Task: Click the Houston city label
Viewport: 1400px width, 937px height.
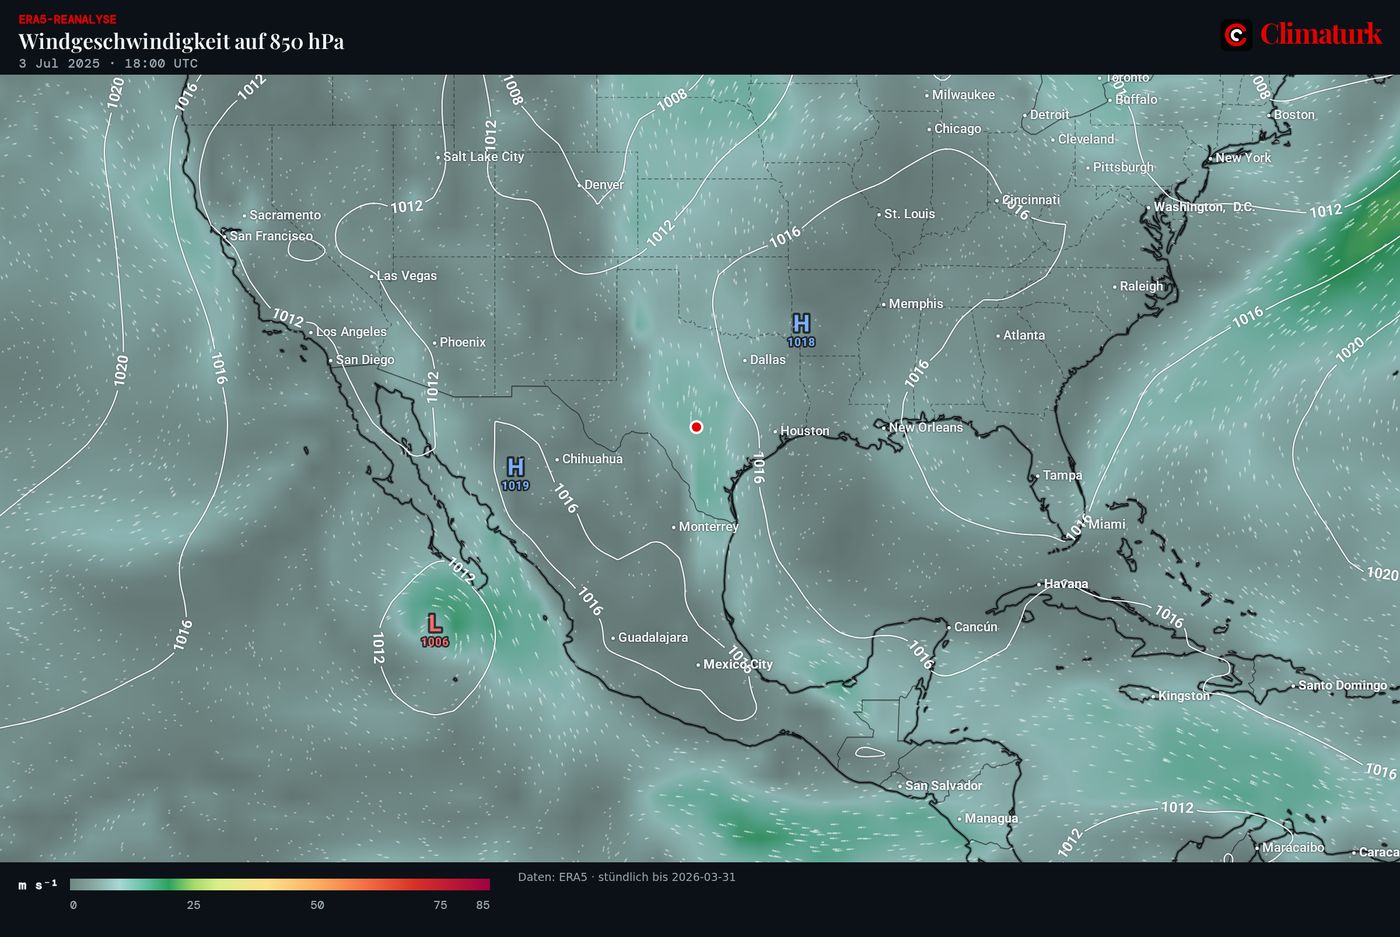Action: (x=805, y=431)
